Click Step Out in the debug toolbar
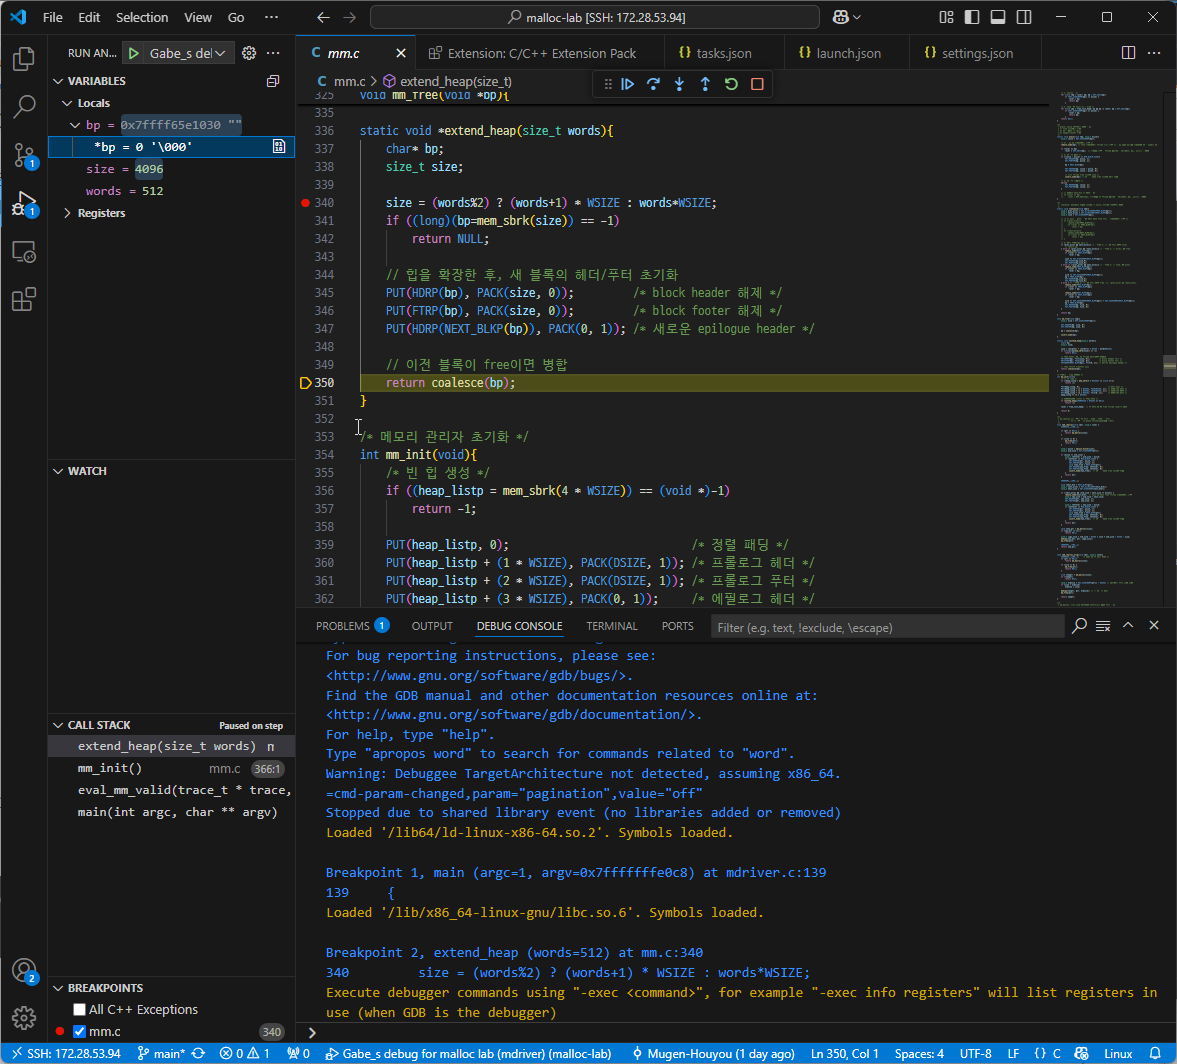 705,84
